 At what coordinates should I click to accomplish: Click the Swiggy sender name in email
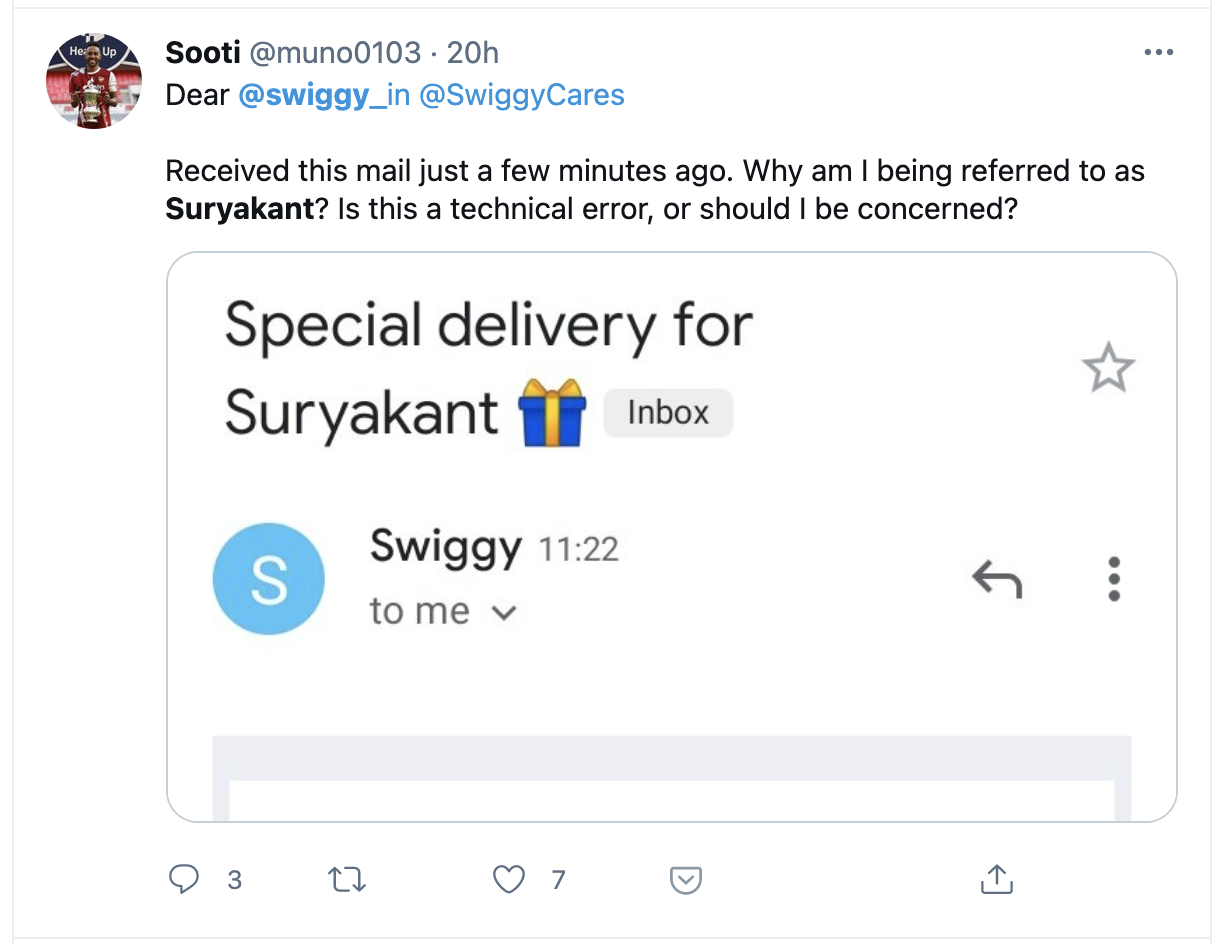pos(445,546)
